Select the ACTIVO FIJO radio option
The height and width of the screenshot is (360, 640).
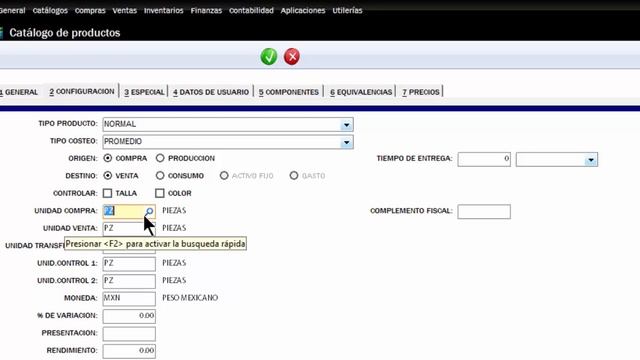pos(224,176)
